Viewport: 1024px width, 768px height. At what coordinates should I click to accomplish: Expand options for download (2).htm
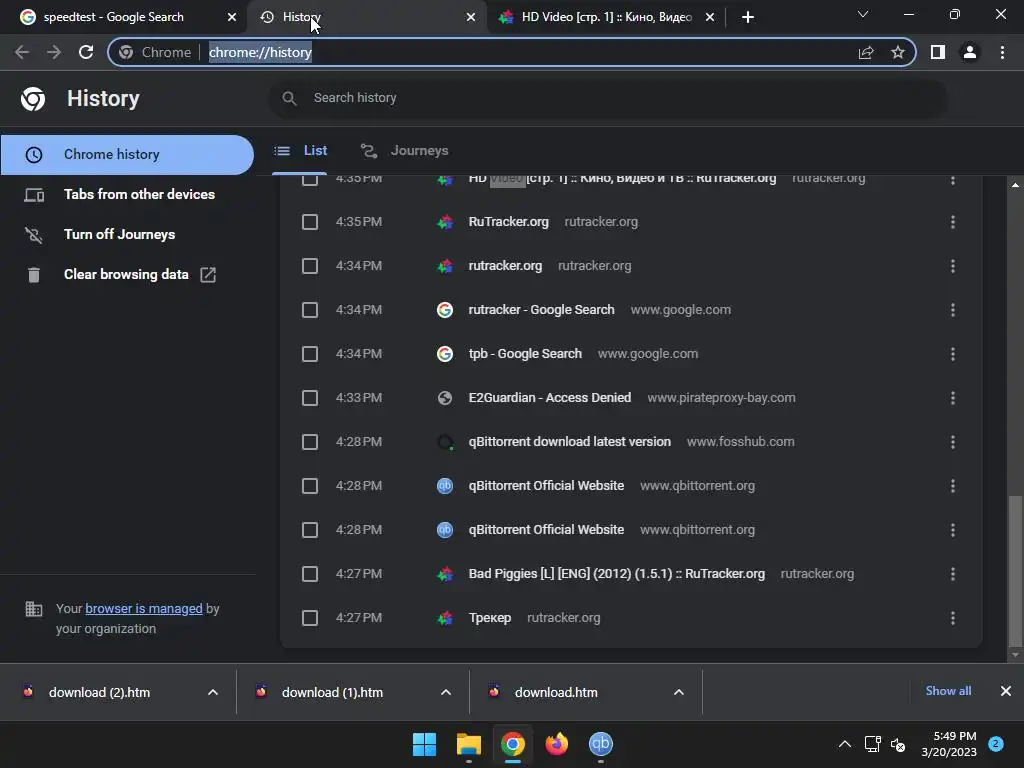pos(213,692)
